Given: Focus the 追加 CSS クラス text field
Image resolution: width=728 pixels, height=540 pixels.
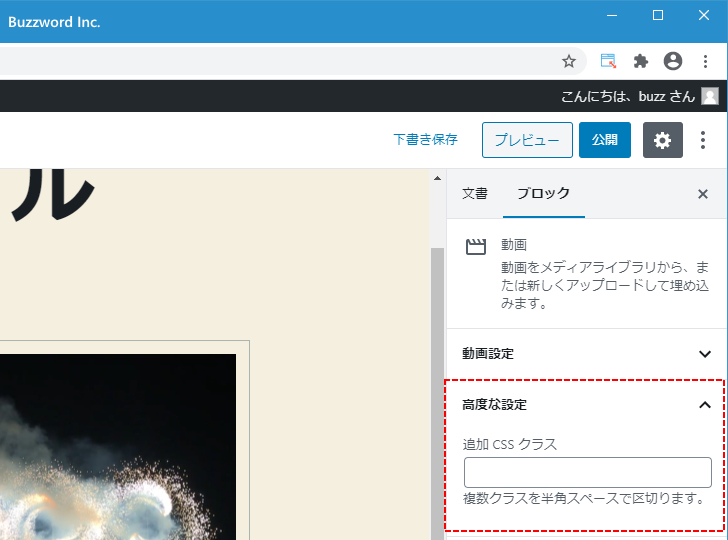Looking at the screenshot, I should click(x=587, y=472).
